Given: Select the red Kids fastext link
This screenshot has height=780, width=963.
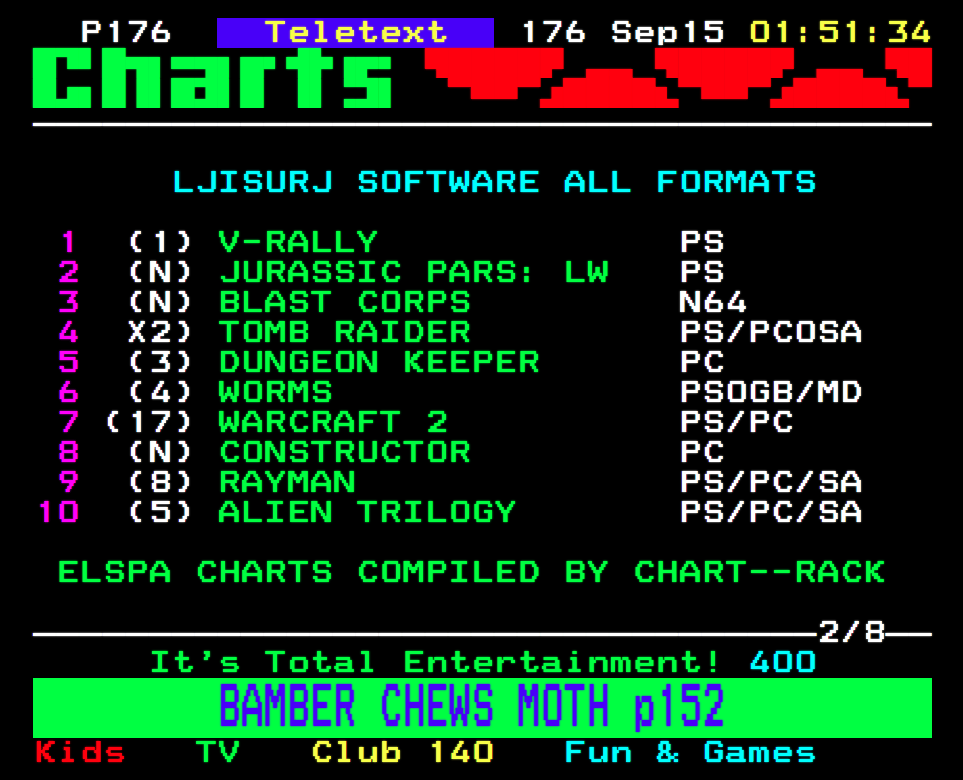Looking at the screenshot, I should [x=80, y=752].
